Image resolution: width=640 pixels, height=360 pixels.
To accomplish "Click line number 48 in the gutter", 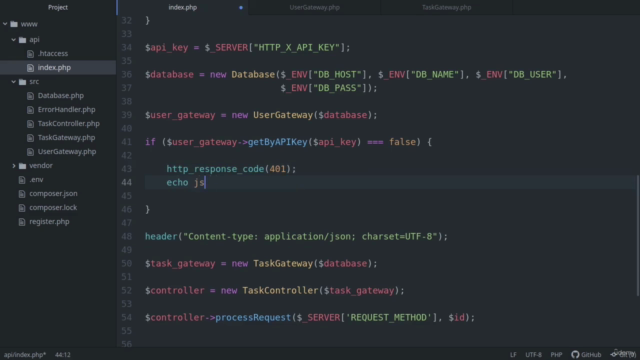I will click(127, 236).
